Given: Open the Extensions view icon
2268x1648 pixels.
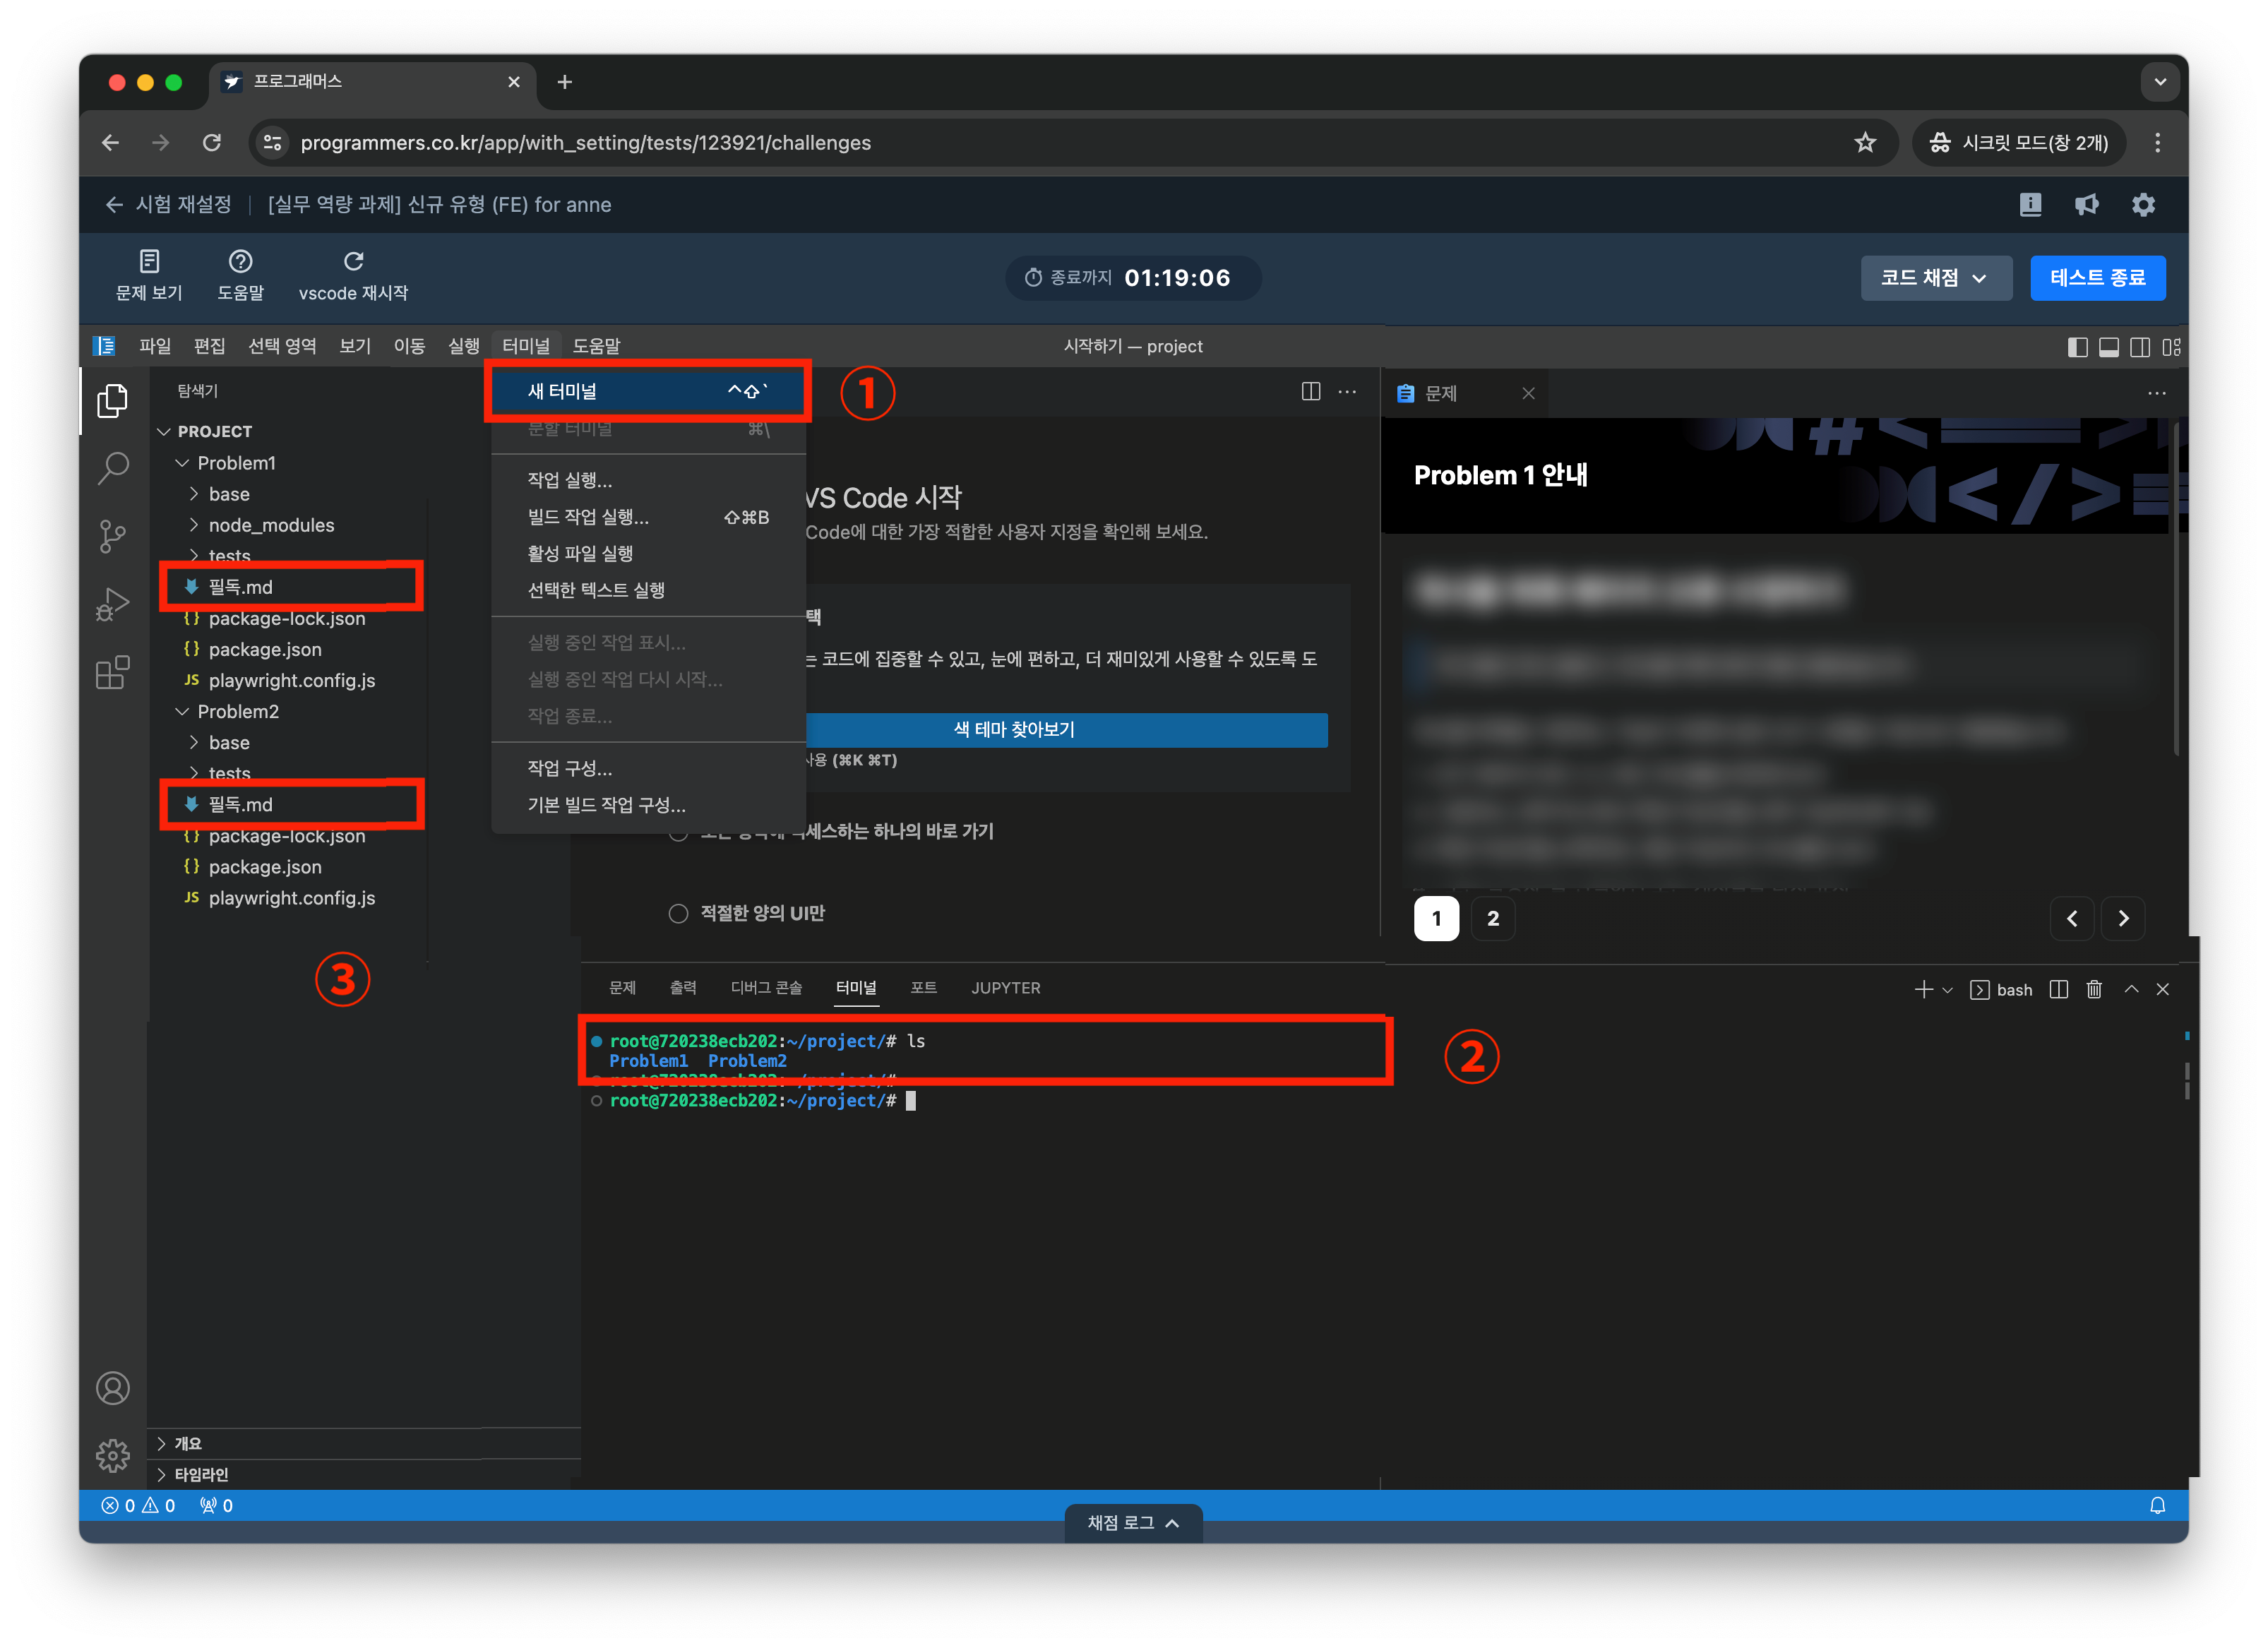Looking at the screenshot, I should click(113, 673).
